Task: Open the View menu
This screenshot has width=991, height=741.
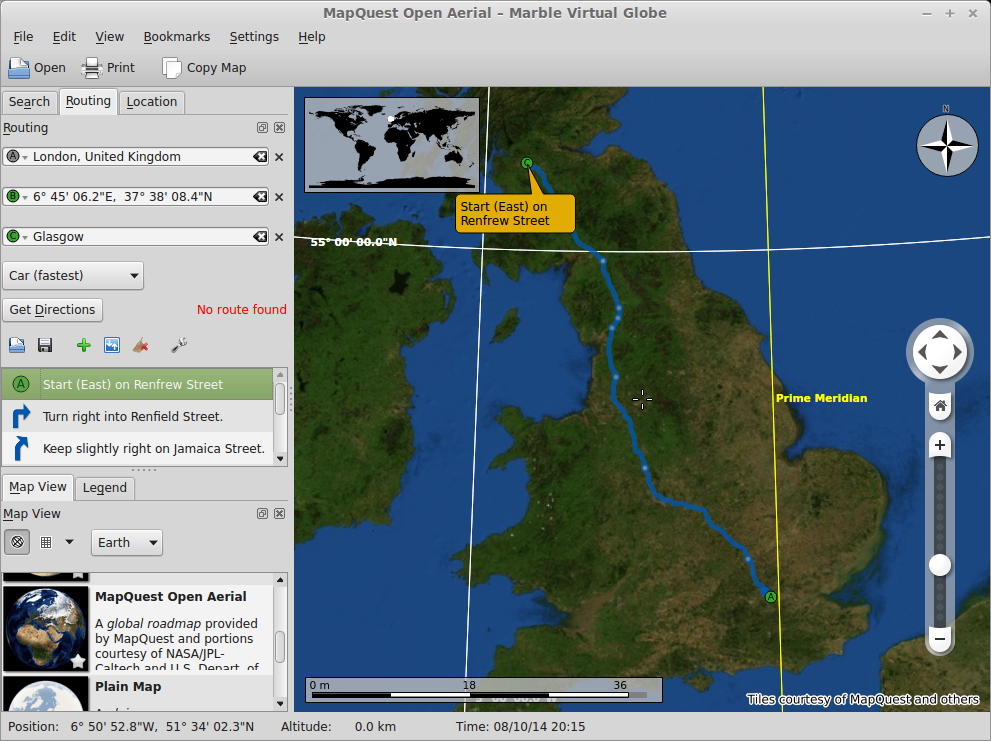Action: (109, 37)
